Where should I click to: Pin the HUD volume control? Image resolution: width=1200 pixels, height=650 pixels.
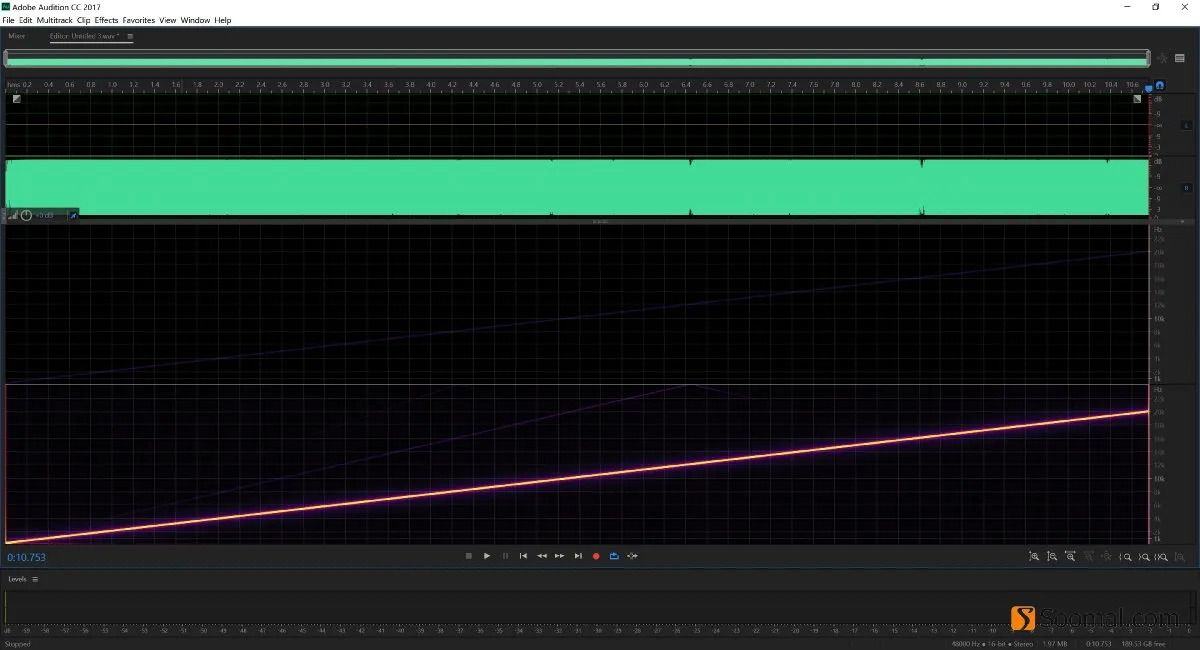pyautogui.click(x=72, y=215)
